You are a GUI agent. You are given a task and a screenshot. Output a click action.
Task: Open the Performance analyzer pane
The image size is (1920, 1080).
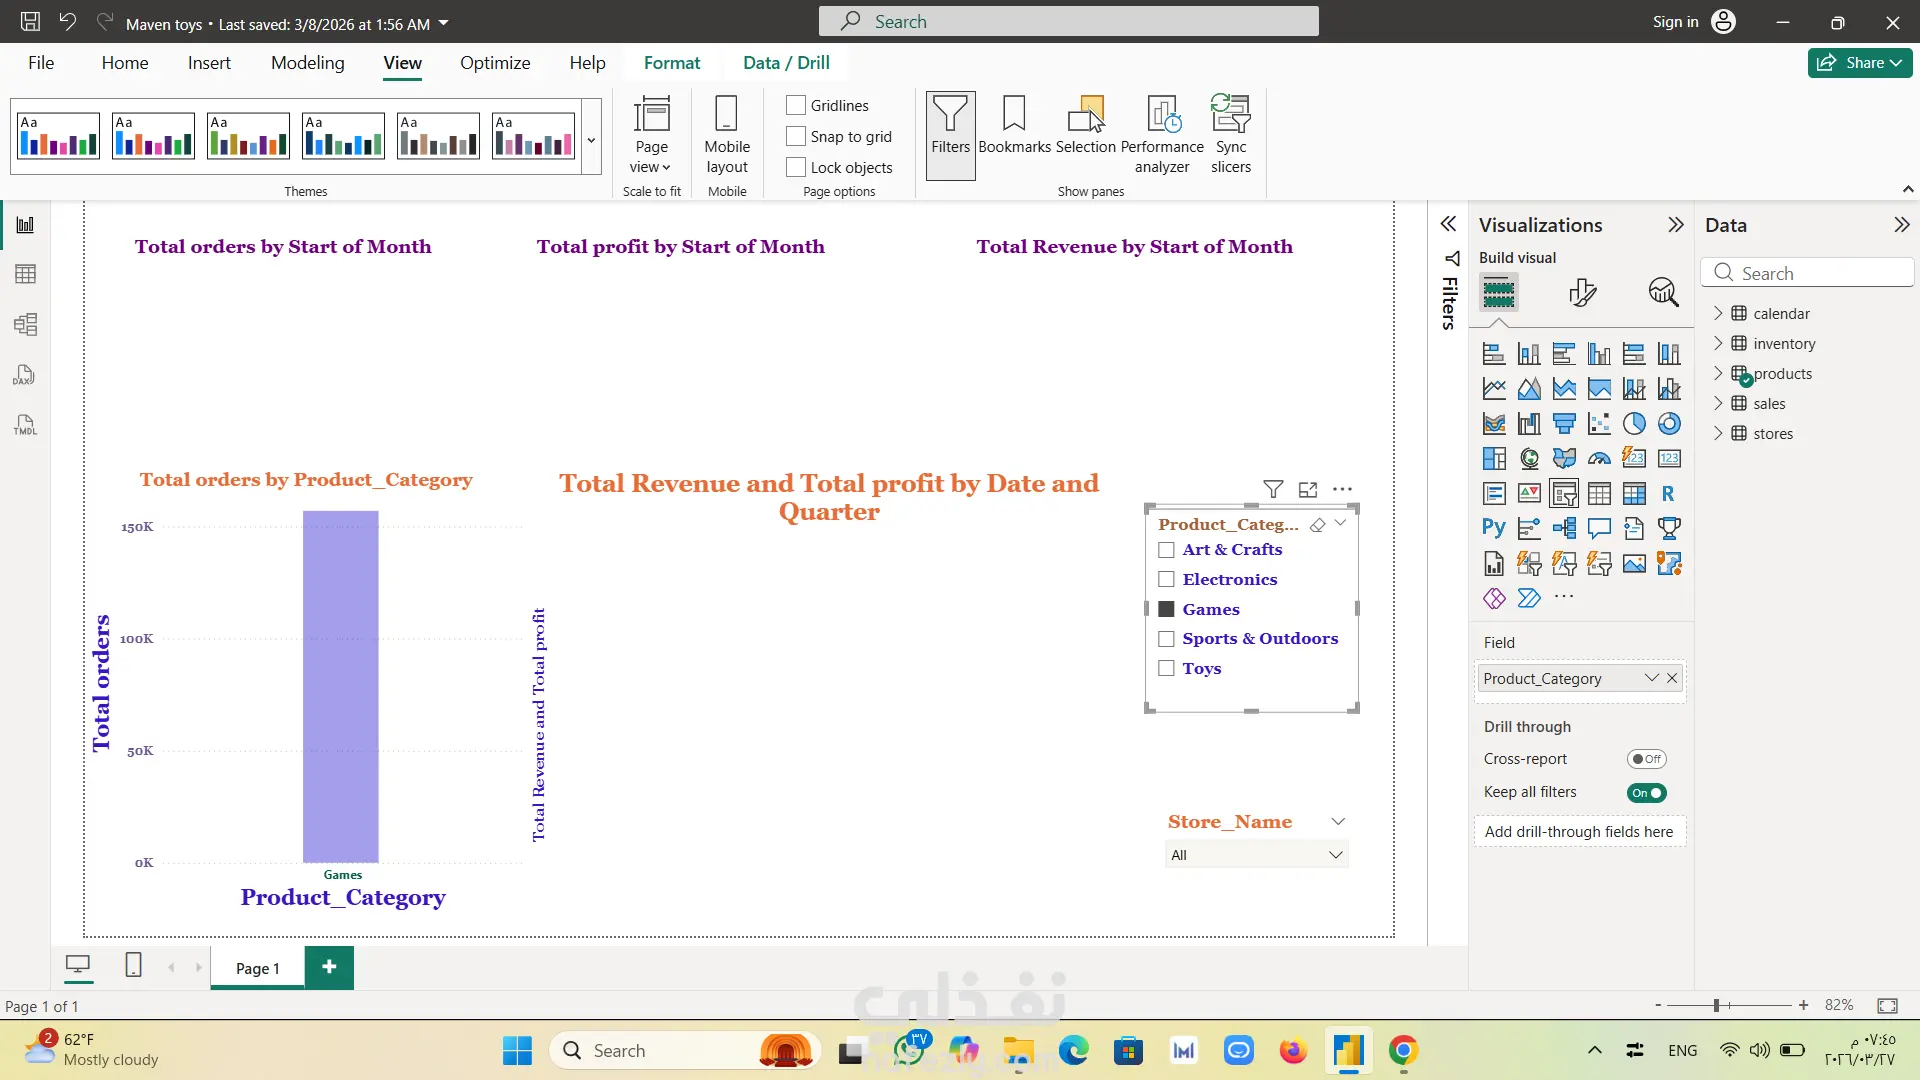click(1162, 134)
